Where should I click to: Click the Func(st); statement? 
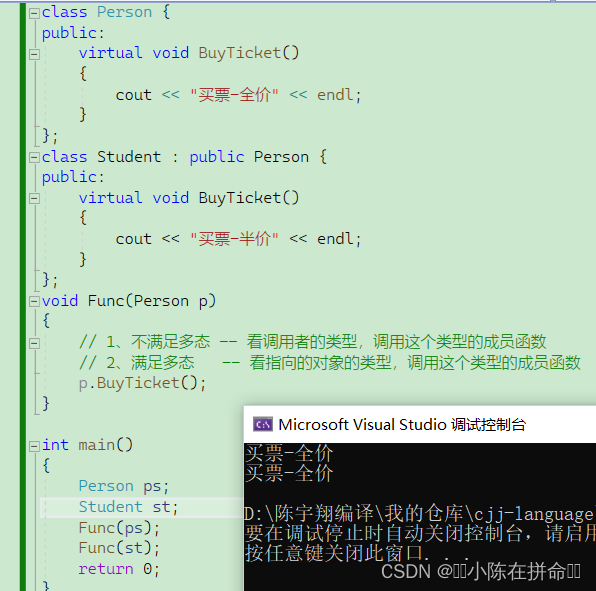pyautogui.click(x=119, y=548)
